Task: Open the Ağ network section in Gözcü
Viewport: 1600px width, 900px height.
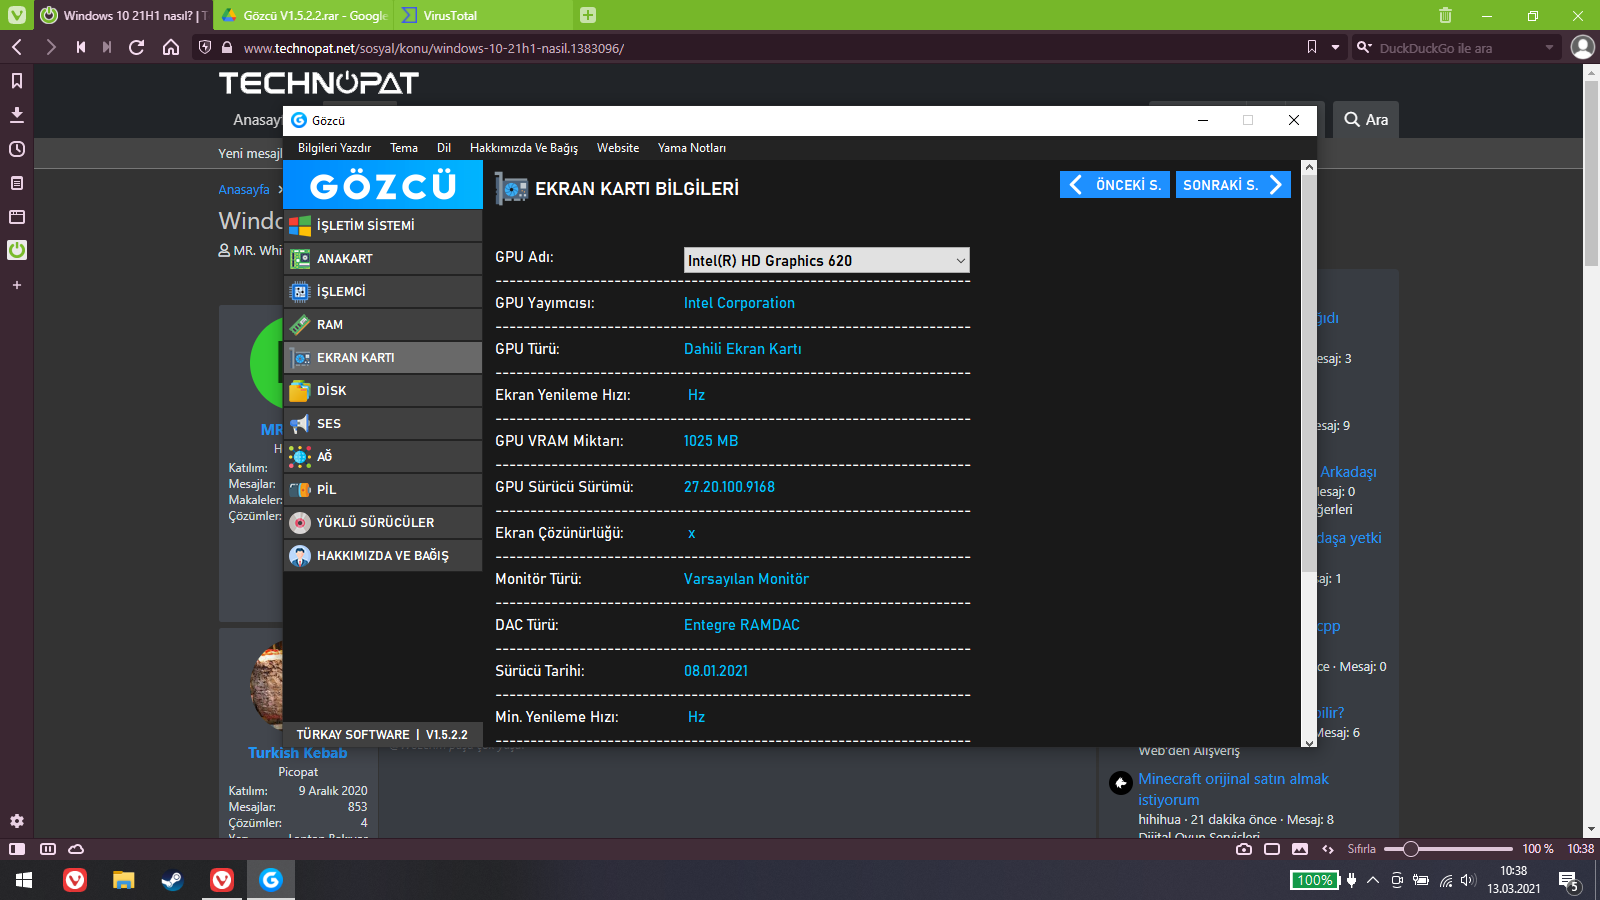Action: click(383, 456)
